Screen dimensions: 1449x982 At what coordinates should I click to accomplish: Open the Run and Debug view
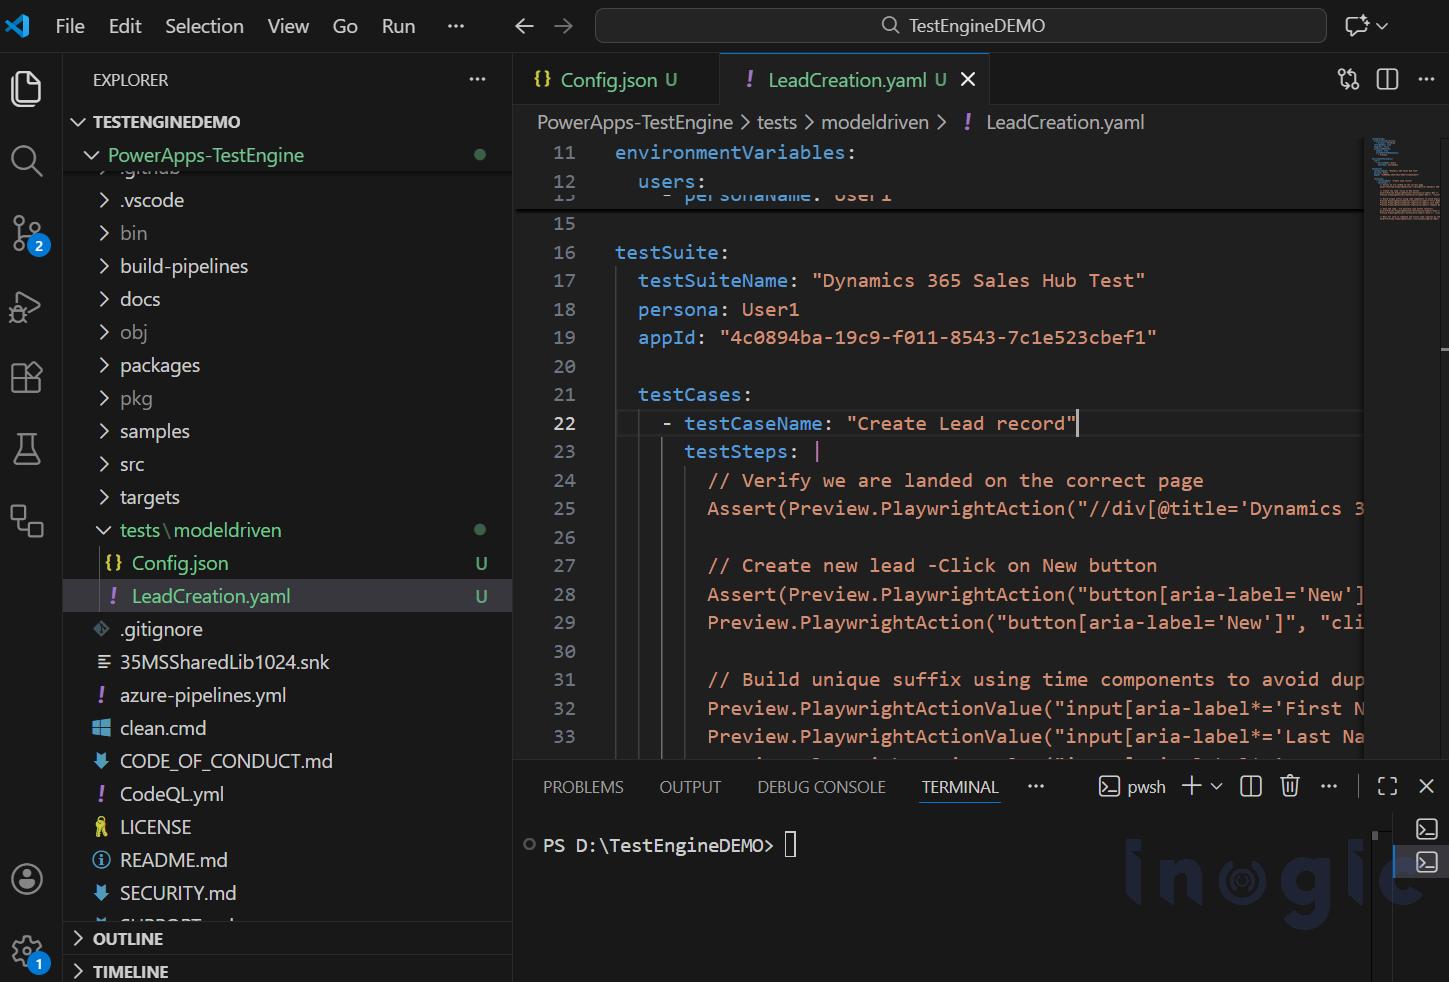(x=26, y=307)
